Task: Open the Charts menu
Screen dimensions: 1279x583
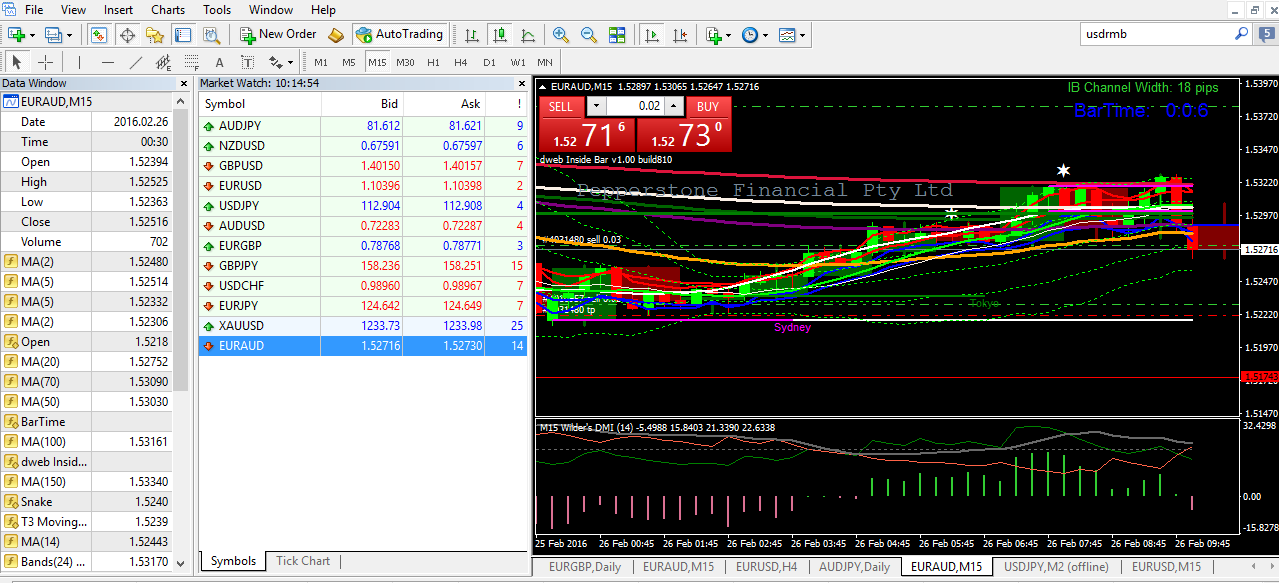Action: [x=168, y=9]
